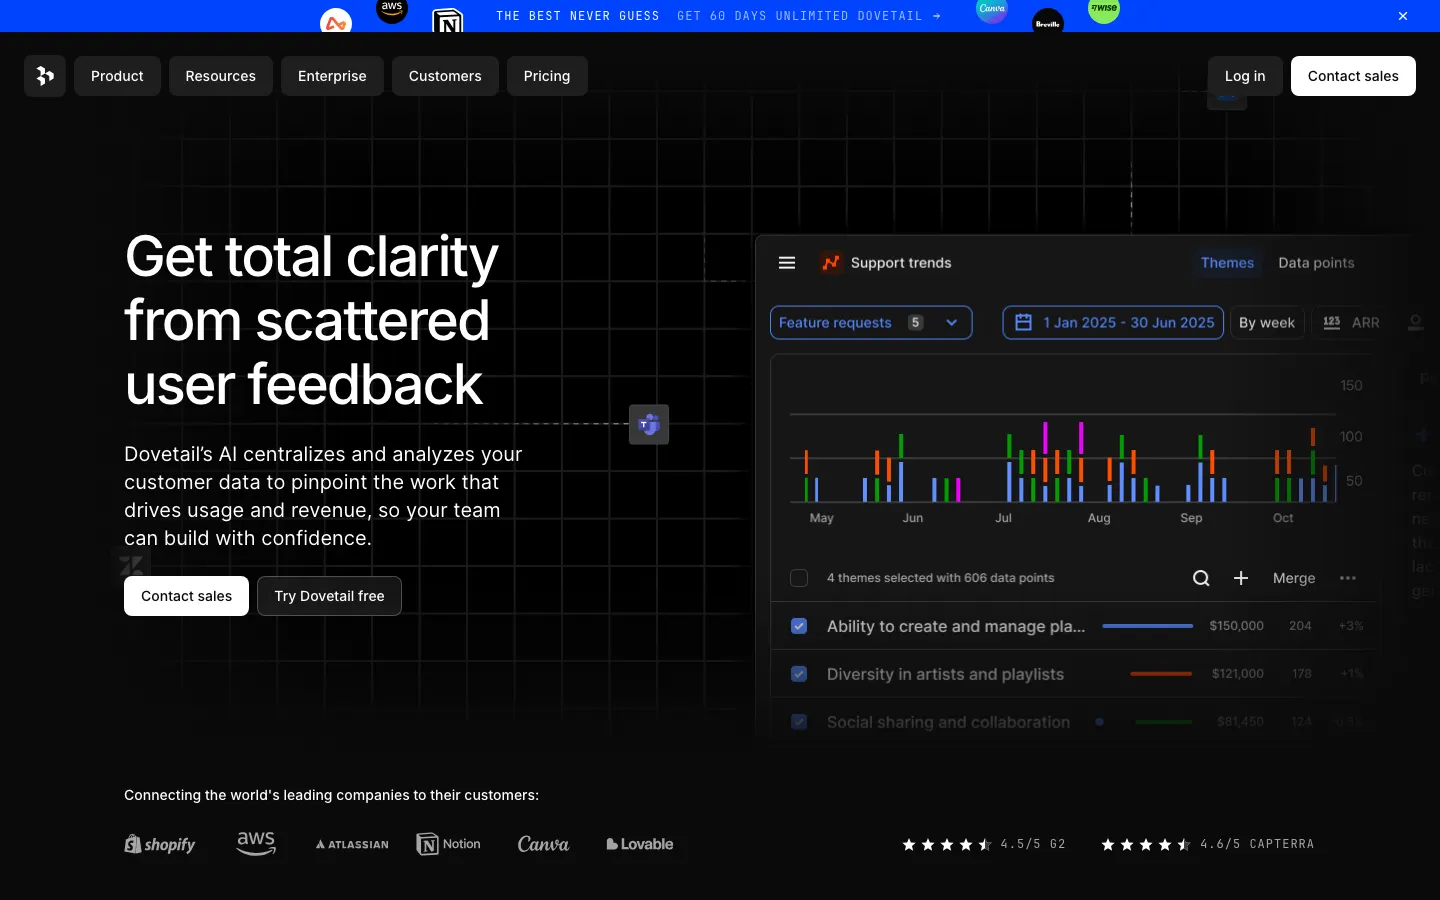Click the Microsoft Teams integration icon
This screenshot has height=900, width=1440.
click(649, 425)
